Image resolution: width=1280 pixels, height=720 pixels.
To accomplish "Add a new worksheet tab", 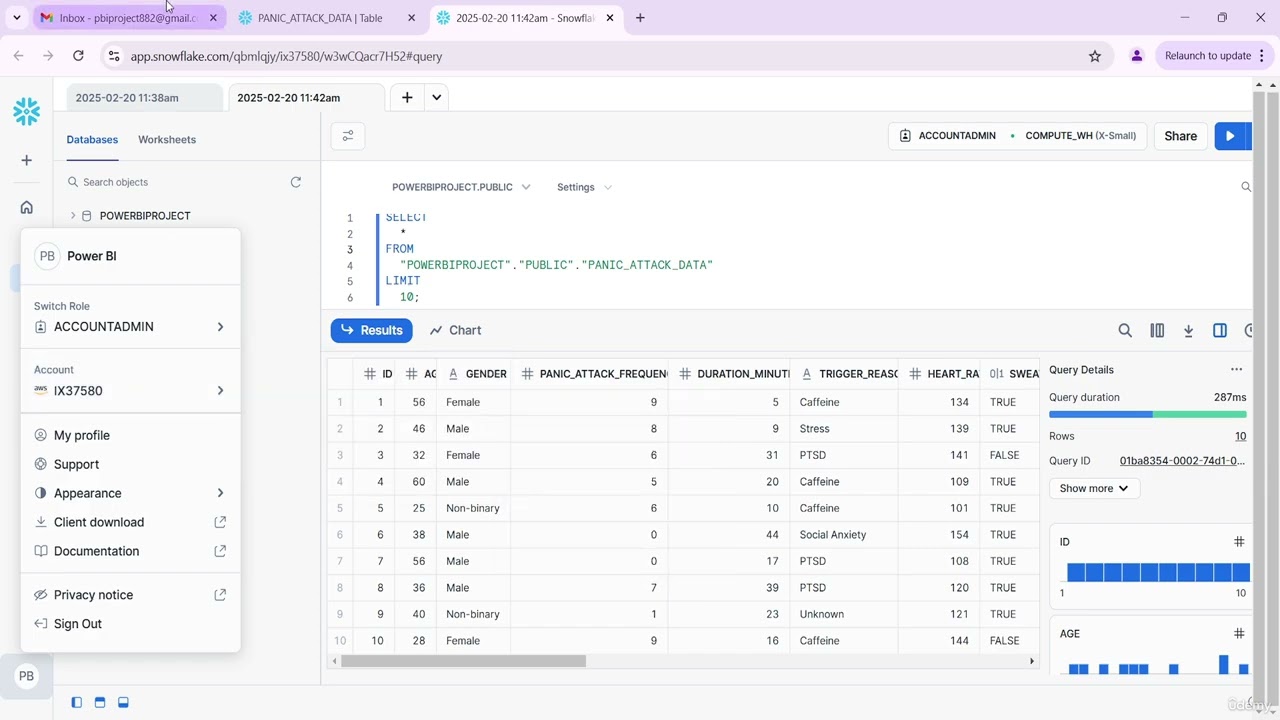I will pos(407,97).
